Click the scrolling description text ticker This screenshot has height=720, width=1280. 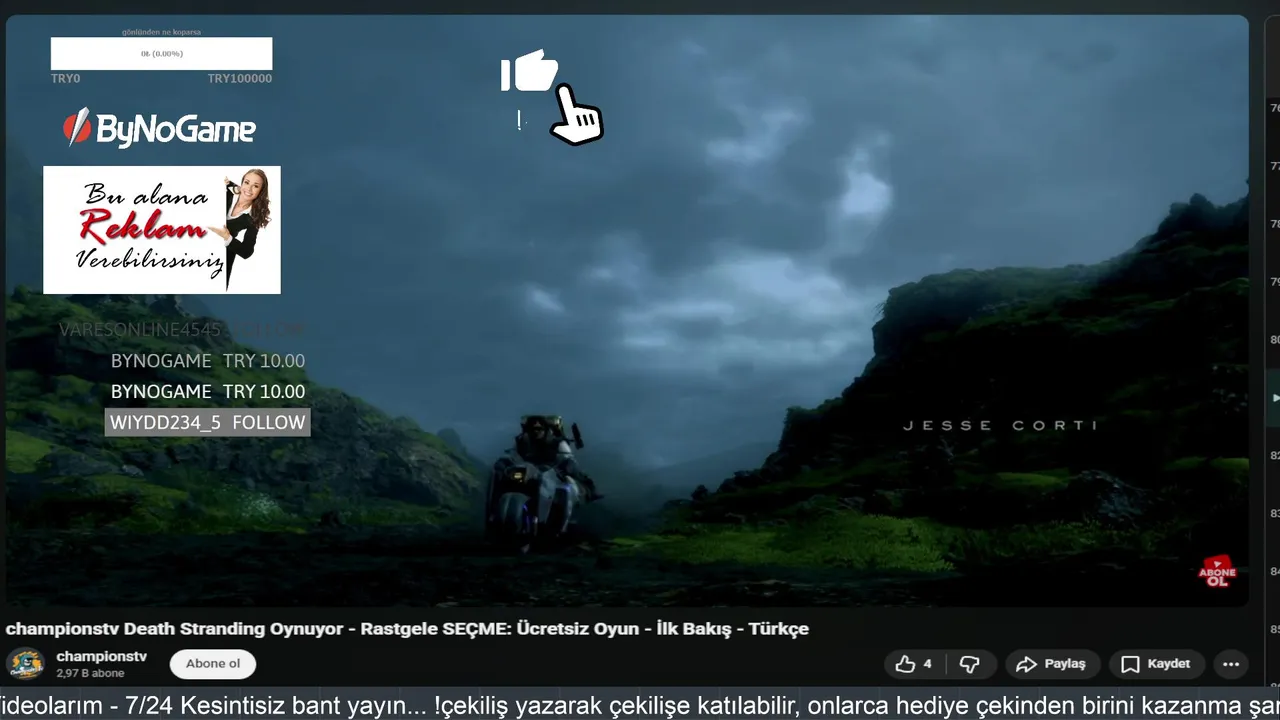point(640,706)
